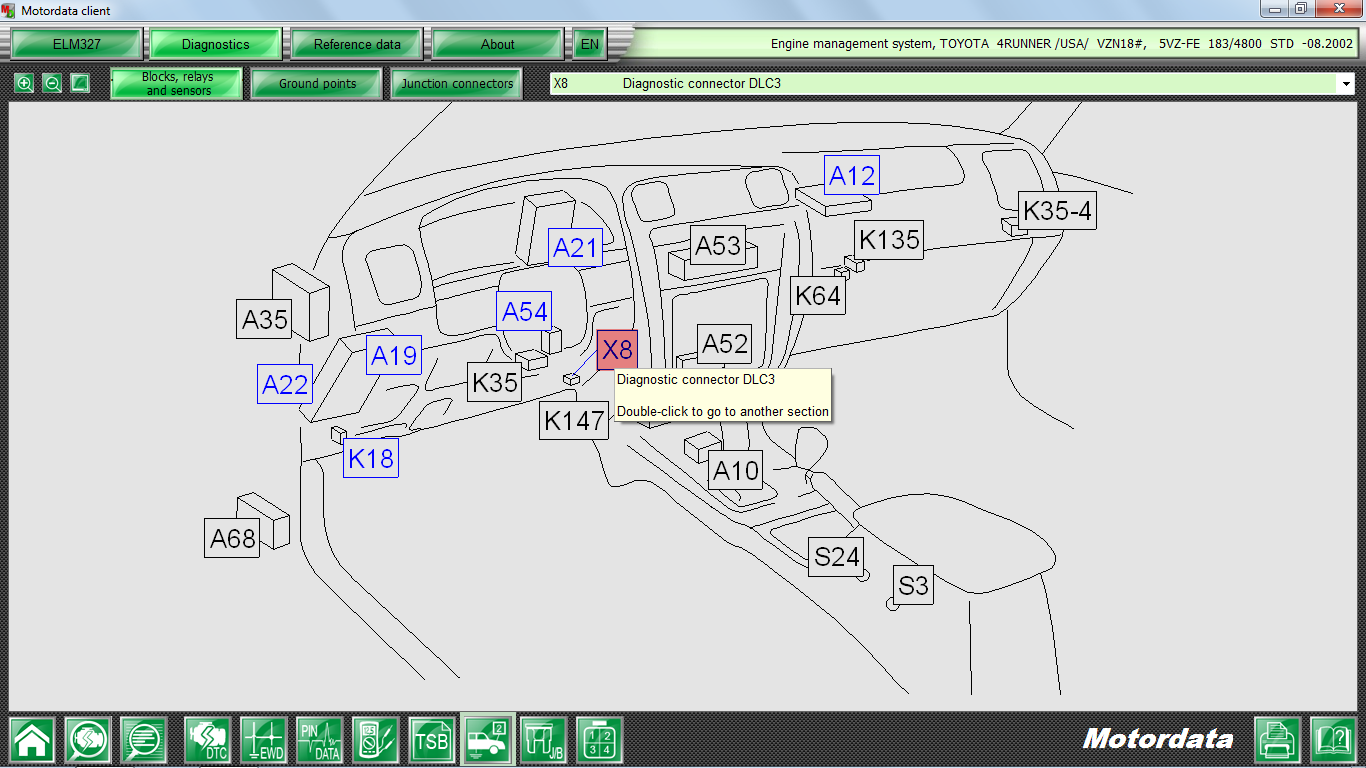Viewport: 1366px width, 768px height.
Task: Select component label K64
Action: point(818,295)
